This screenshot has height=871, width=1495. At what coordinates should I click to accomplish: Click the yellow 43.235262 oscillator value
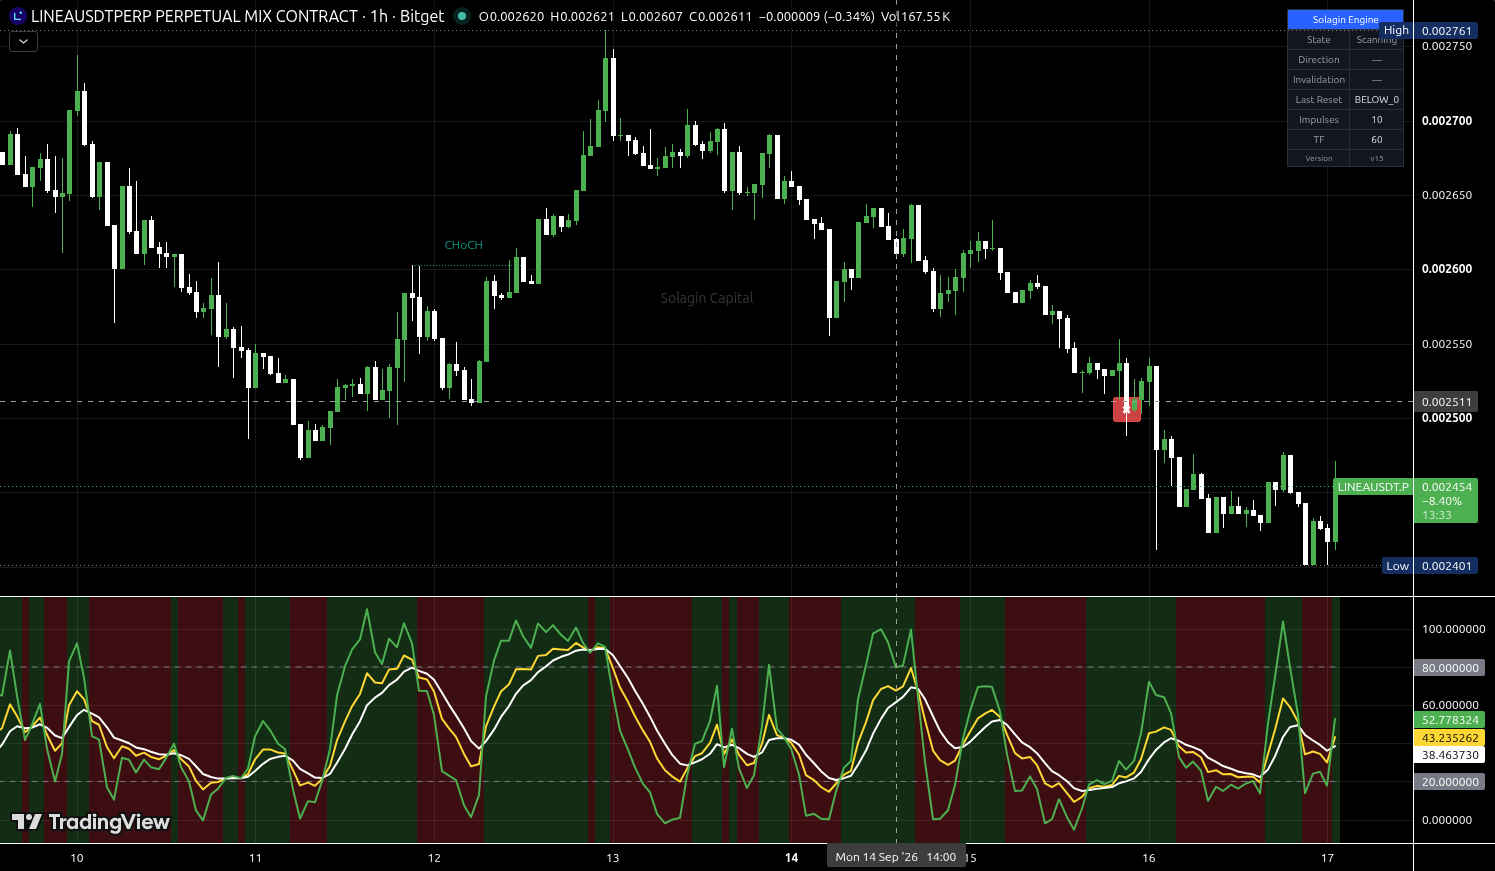click(1450, 738)
